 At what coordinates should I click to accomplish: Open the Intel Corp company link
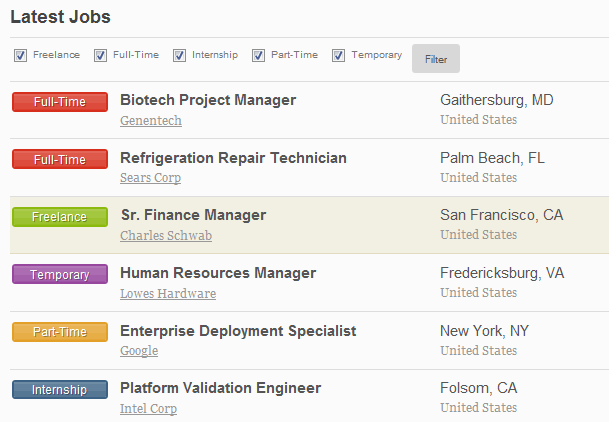148,408
